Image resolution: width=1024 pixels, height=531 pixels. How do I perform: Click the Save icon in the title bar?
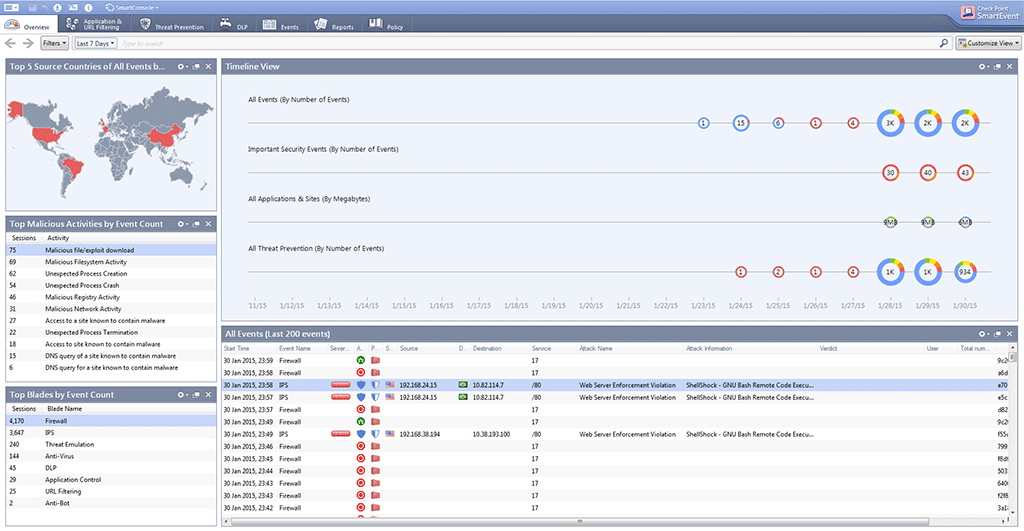click(32, 7)
